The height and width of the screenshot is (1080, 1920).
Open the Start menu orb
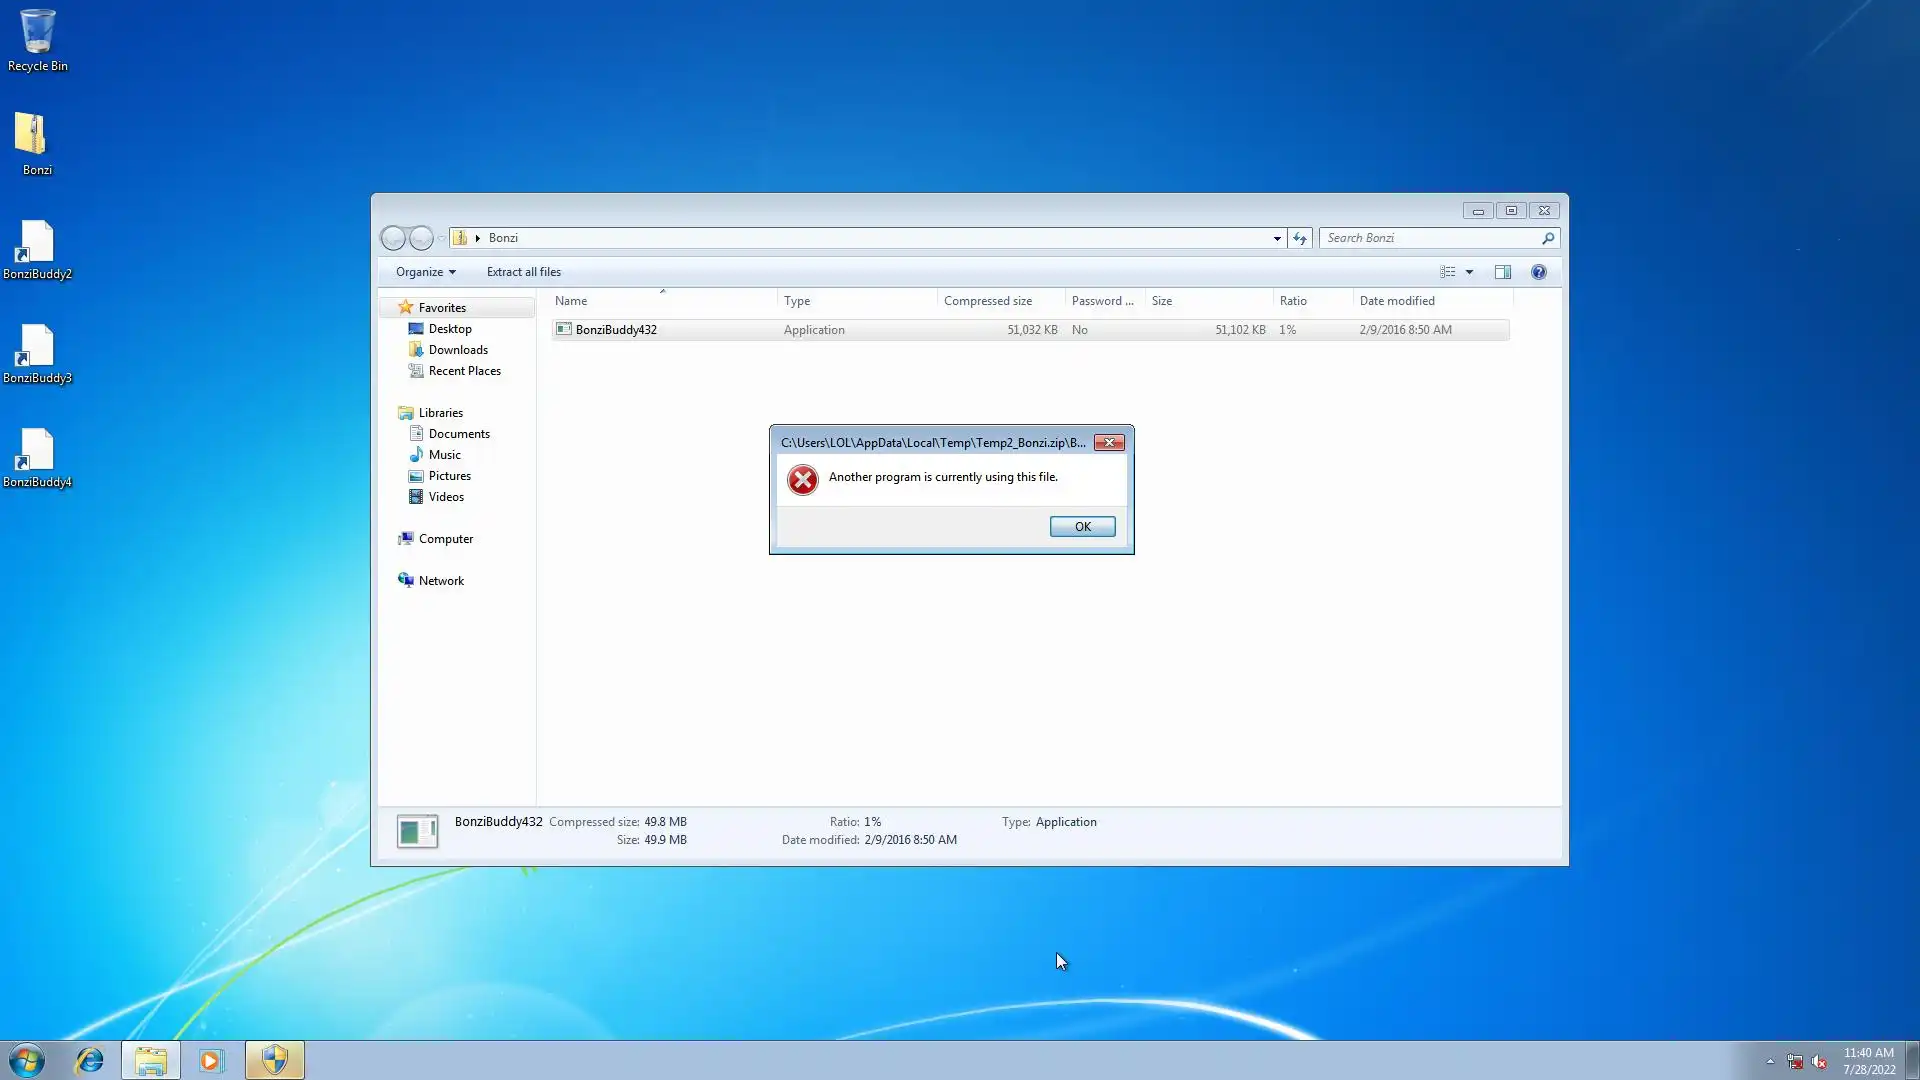27,1060
